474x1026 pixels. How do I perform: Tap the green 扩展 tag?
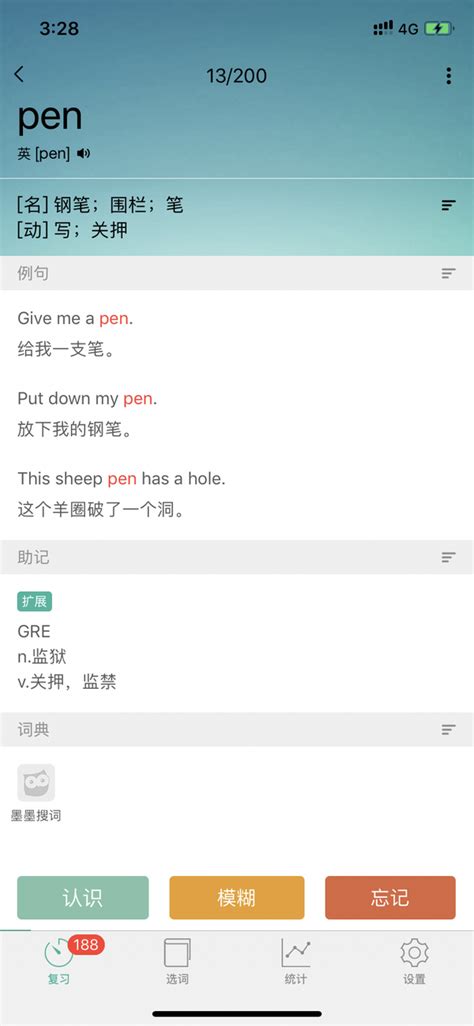click(35, 601)
